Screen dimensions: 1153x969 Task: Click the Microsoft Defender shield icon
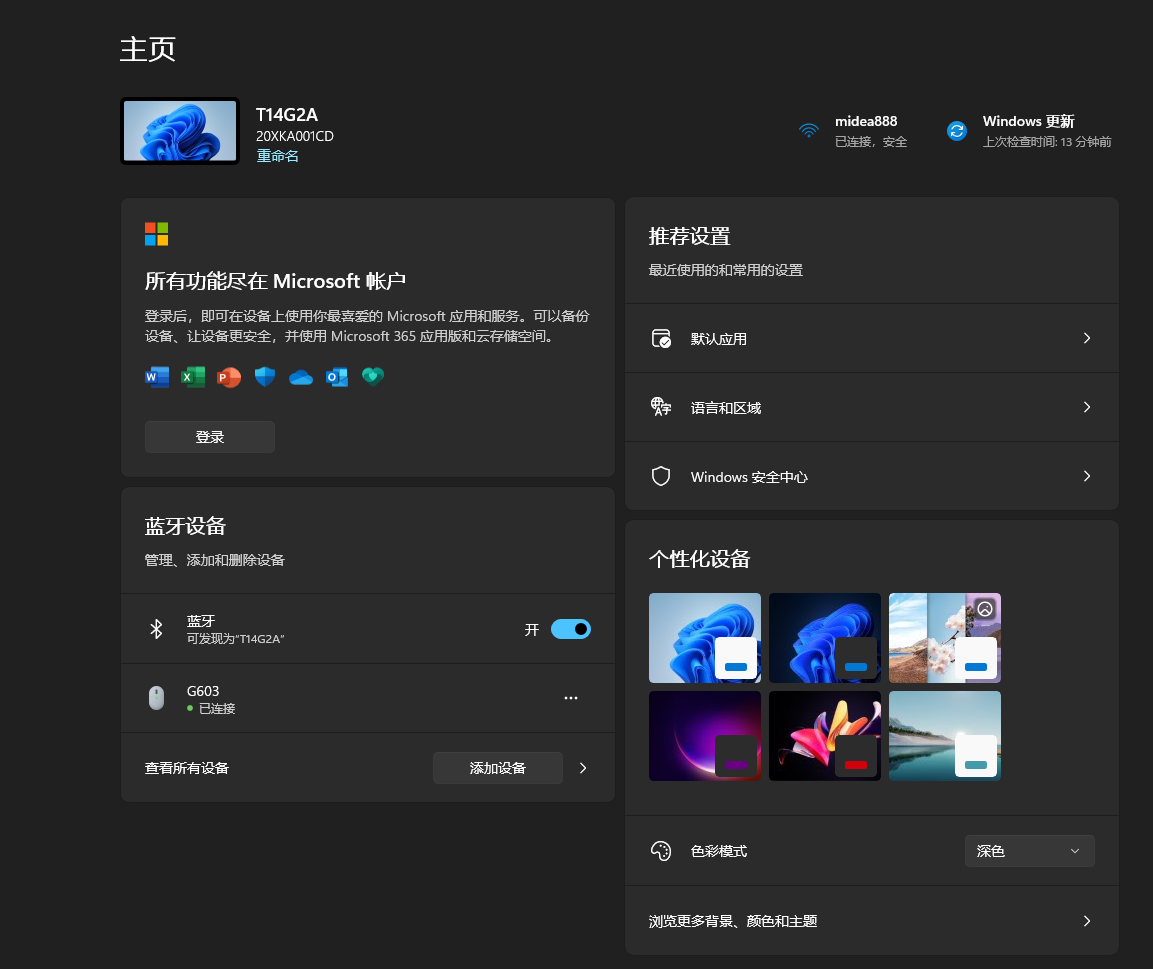coord(265,377)
